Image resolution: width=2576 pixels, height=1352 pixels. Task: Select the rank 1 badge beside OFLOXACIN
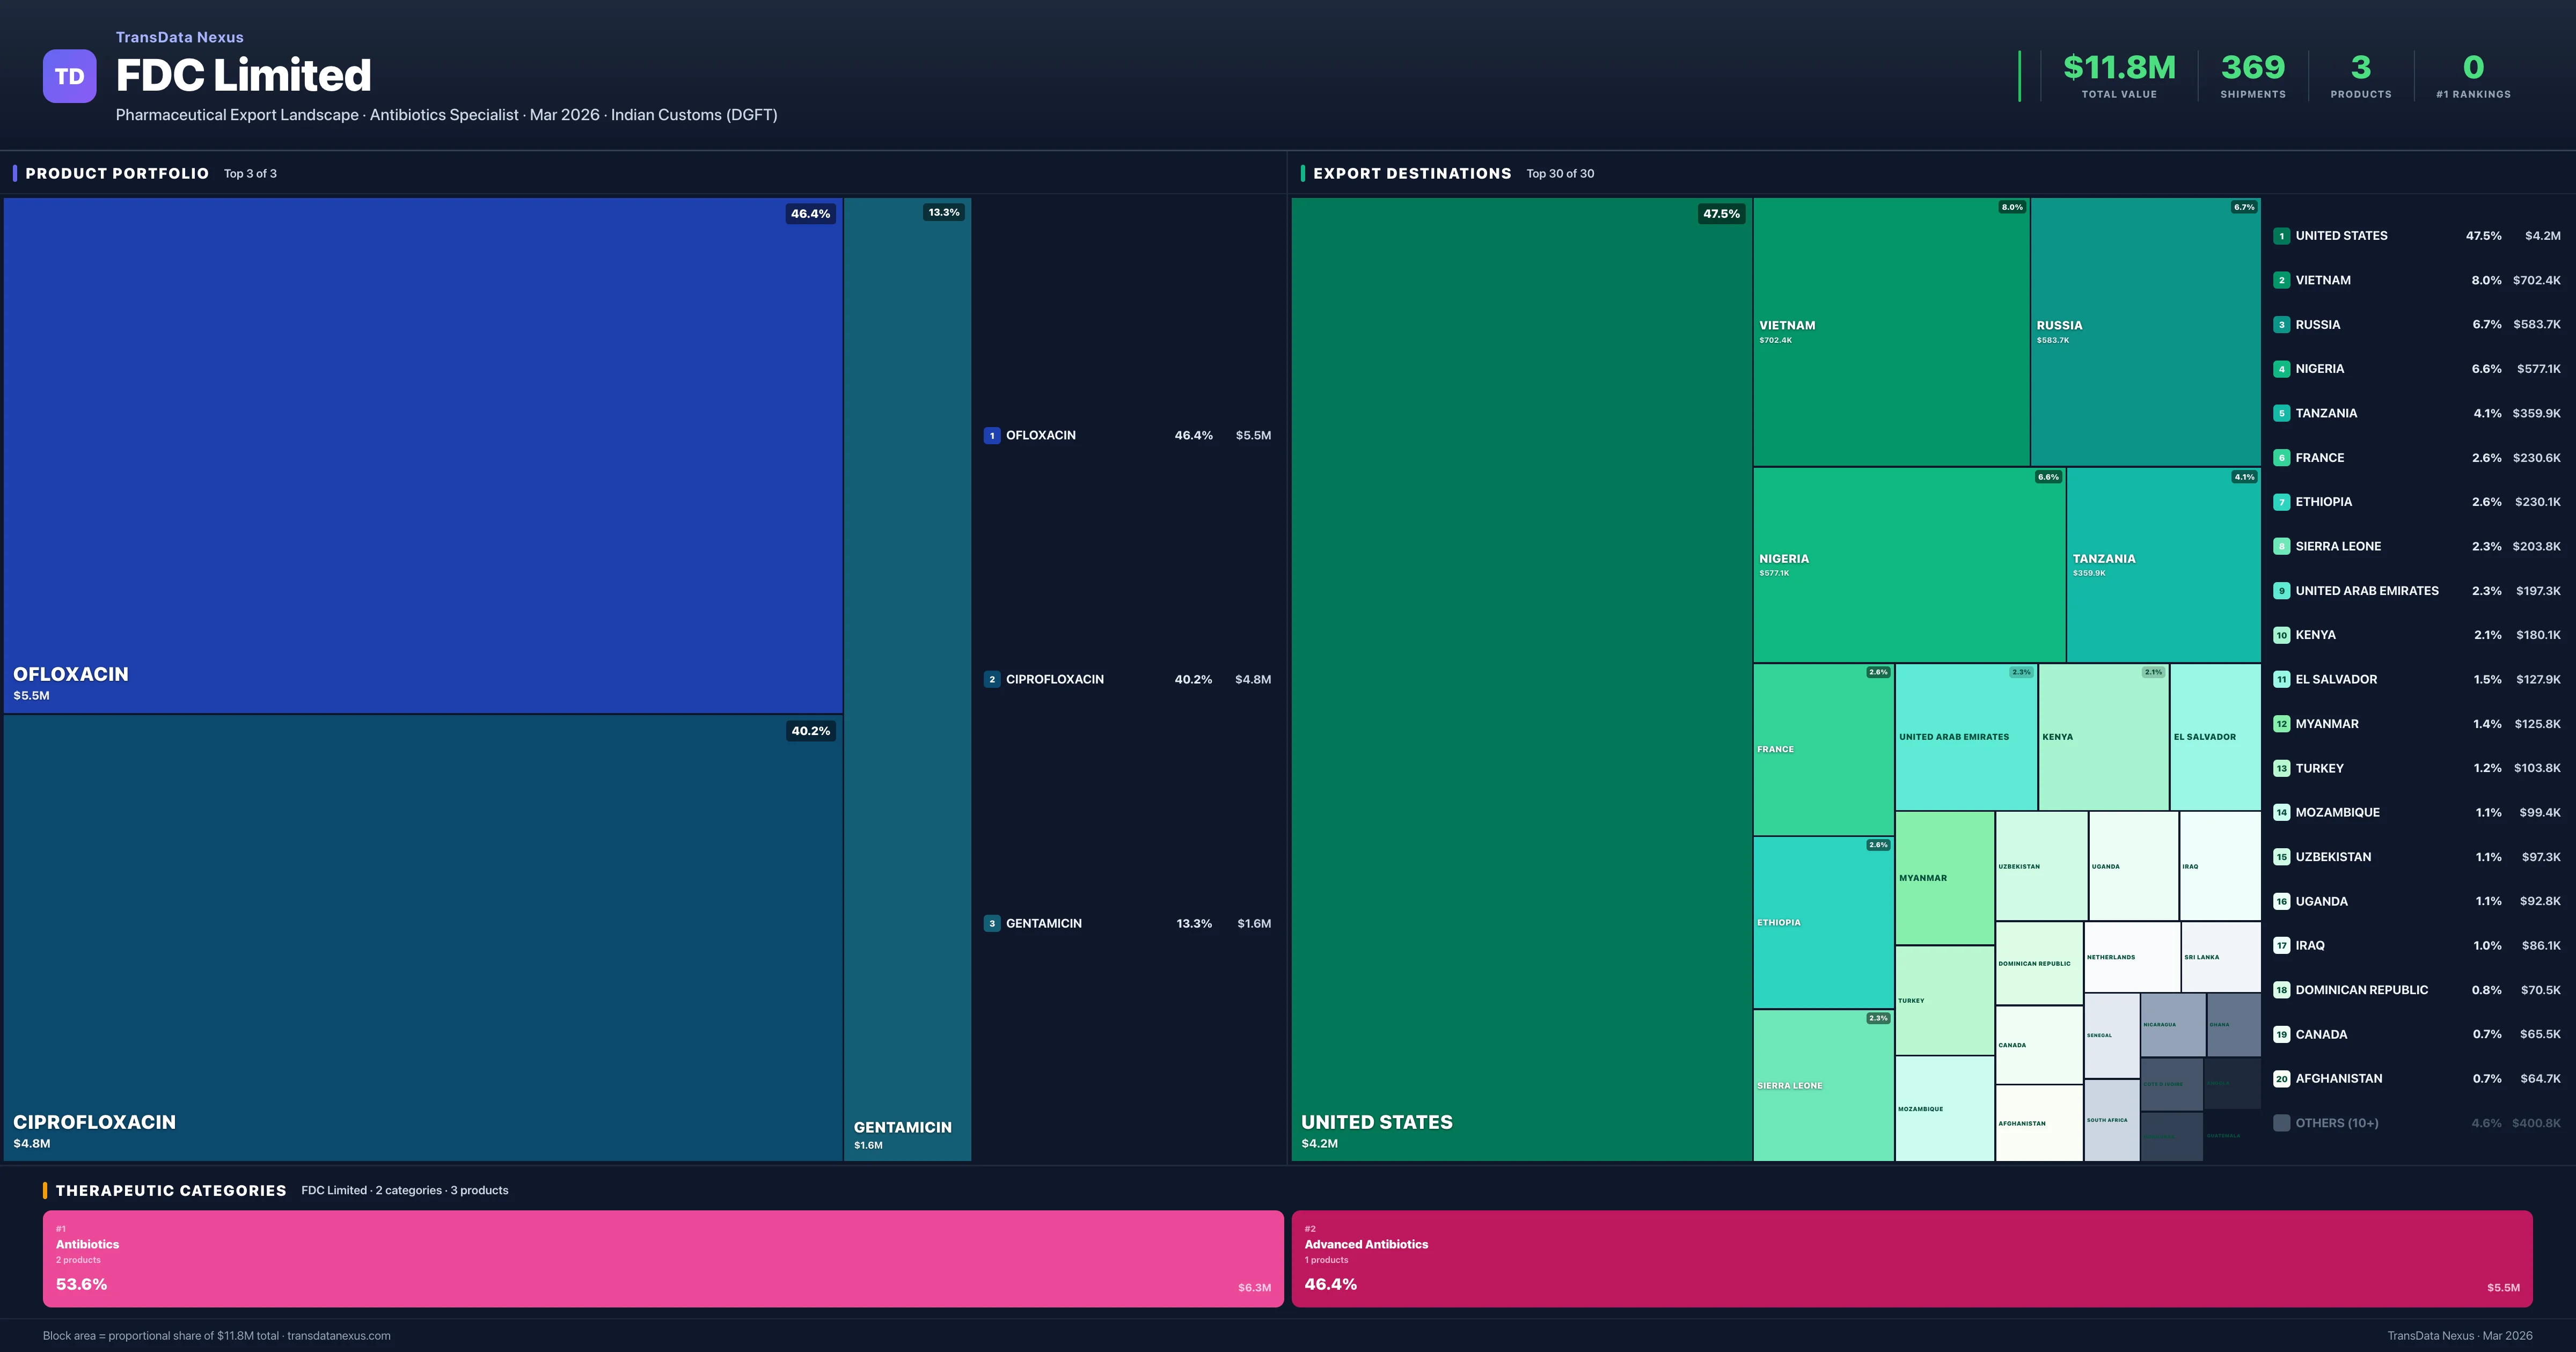[x=991, y=435]
